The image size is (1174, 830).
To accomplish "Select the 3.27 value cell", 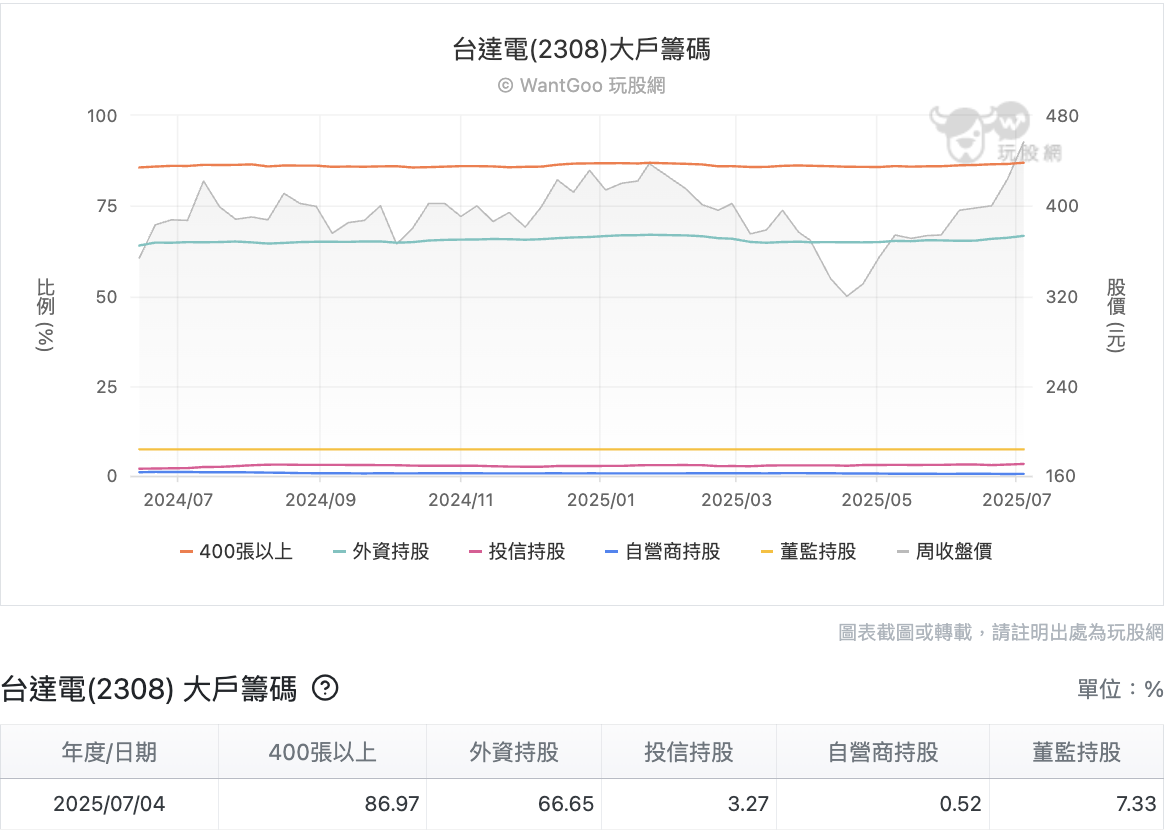I will point(689,804).
